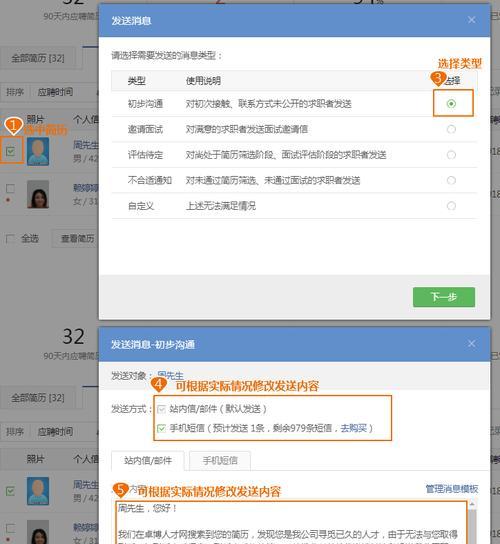Uncheck the 周先生 resume checkbox in top list
This screenshot has height=544, width=500.
(x=10, y=151)
